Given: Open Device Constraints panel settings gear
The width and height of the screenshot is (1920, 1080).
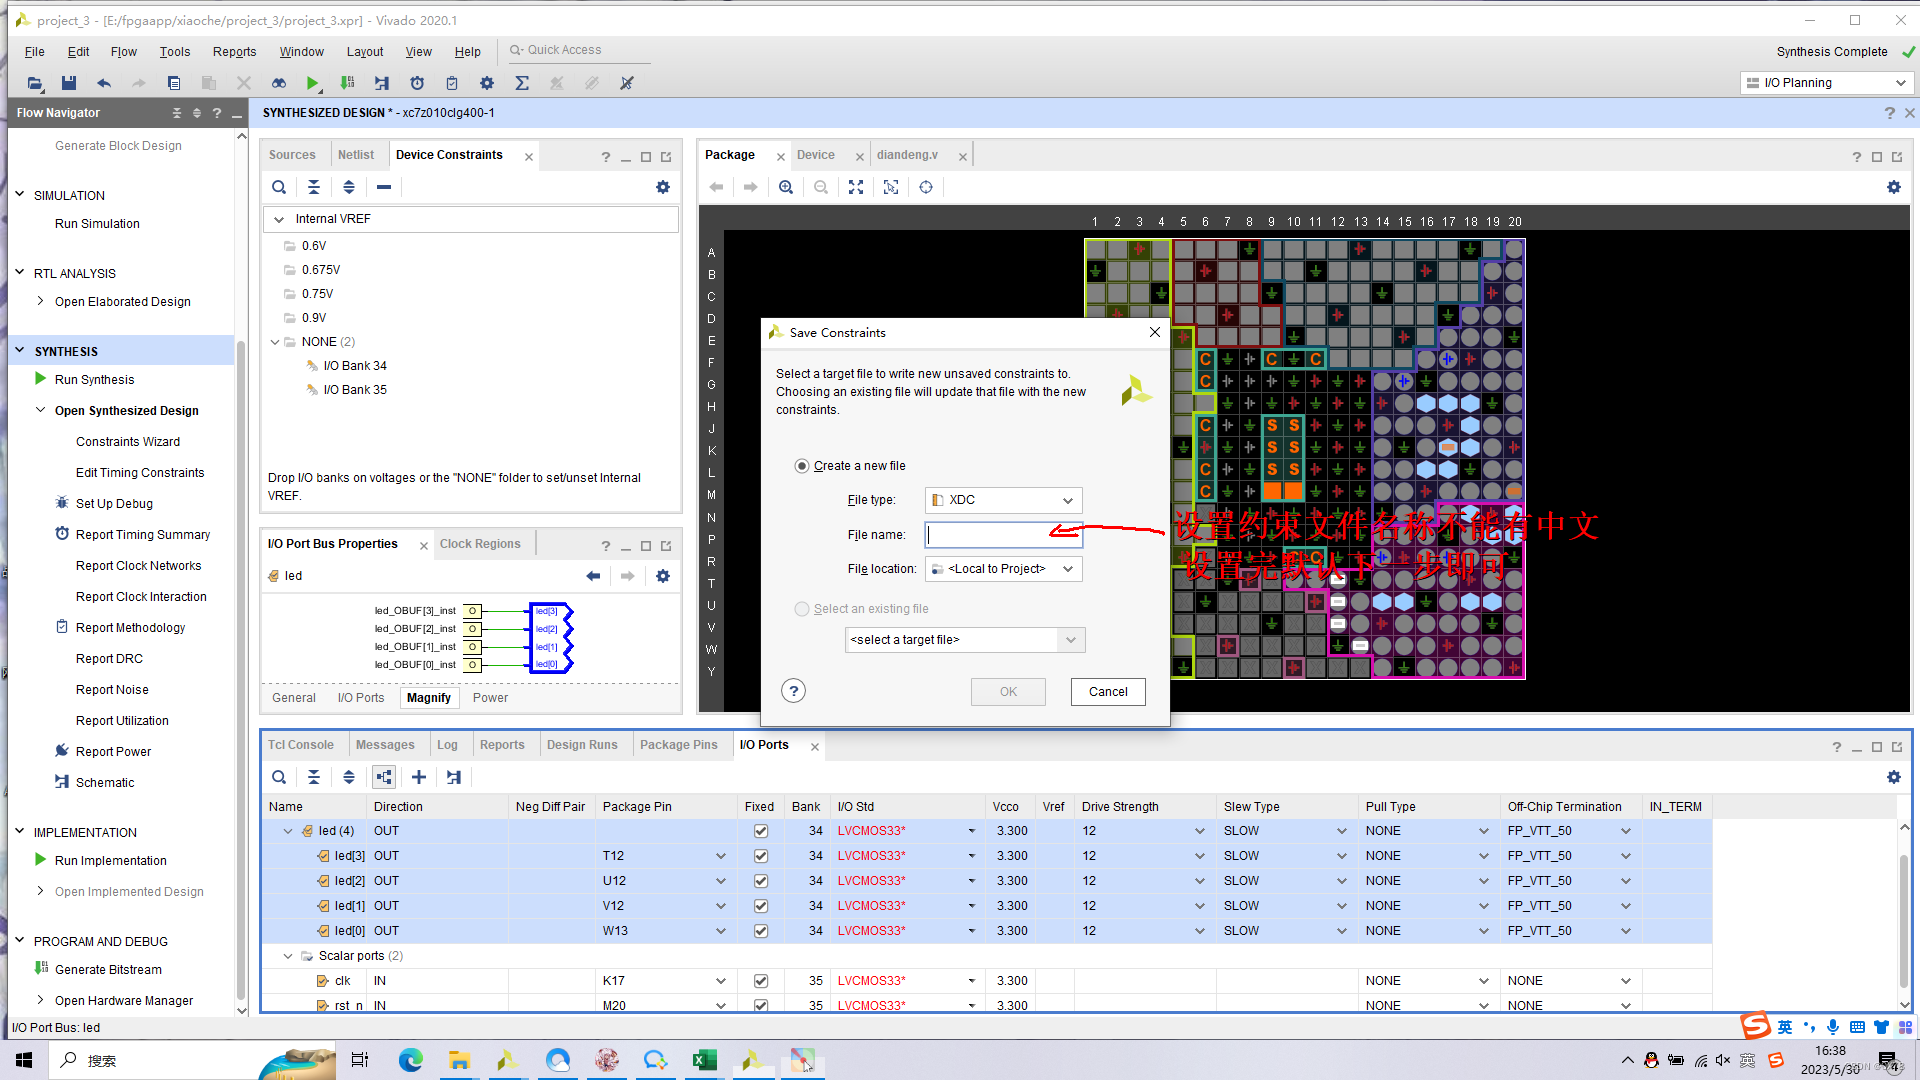Looking at the screenshot, I should click(x=662, y=187).
